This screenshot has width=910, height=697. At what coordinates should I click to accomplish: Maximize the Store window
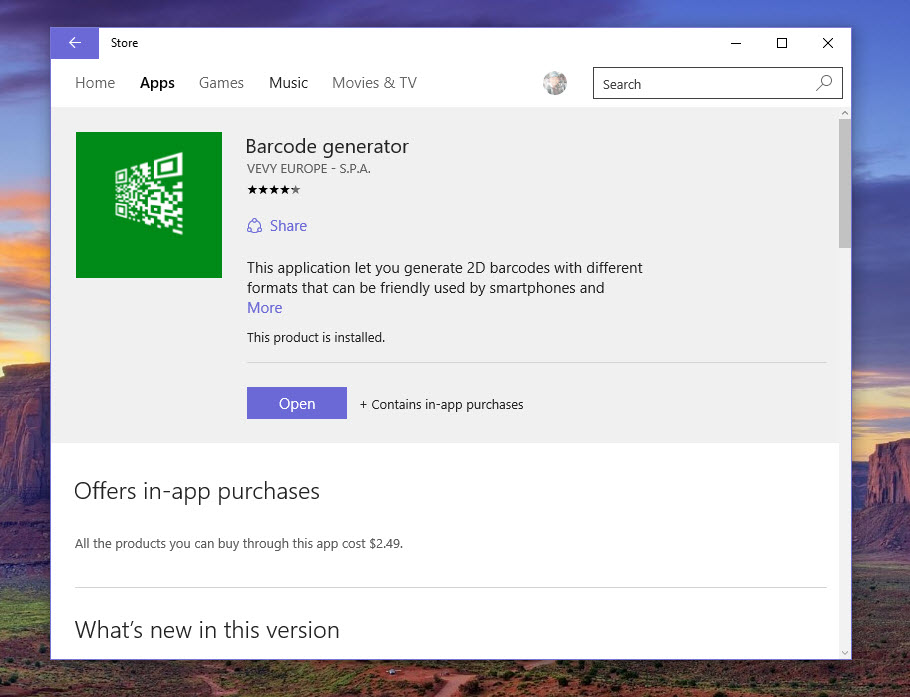pyautogui.click(x=782, y=43)
